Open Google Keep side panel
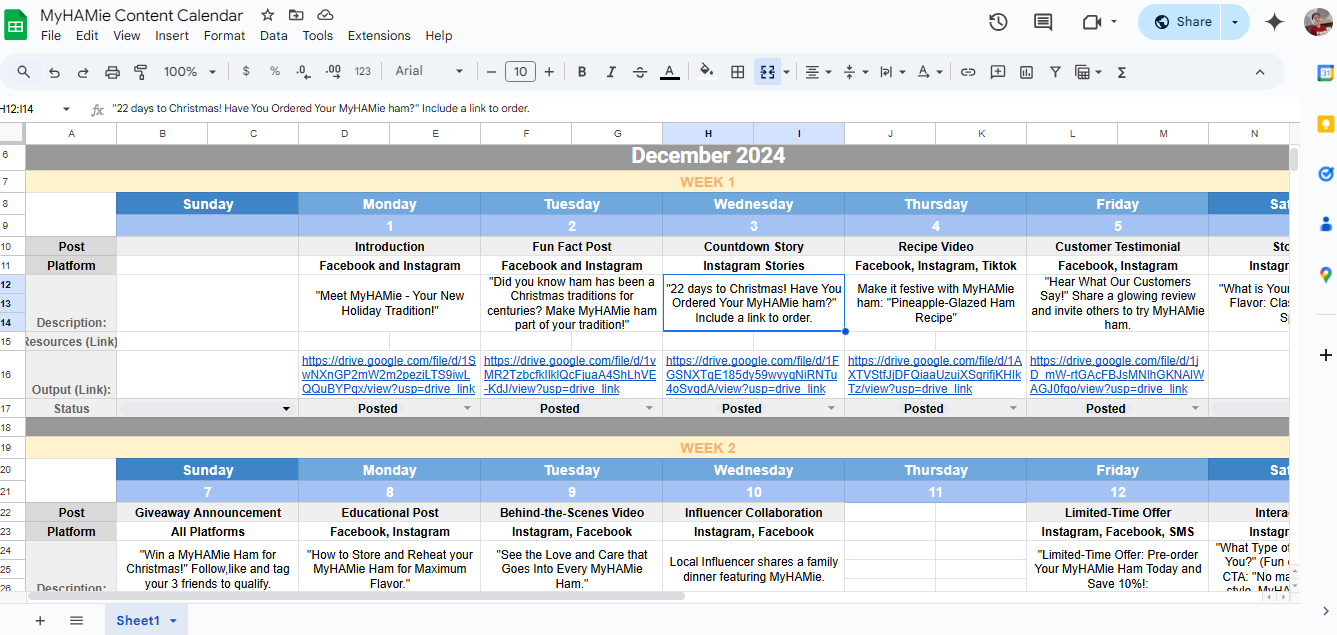Viewport: 1337px width, 635px height. 1325,124
